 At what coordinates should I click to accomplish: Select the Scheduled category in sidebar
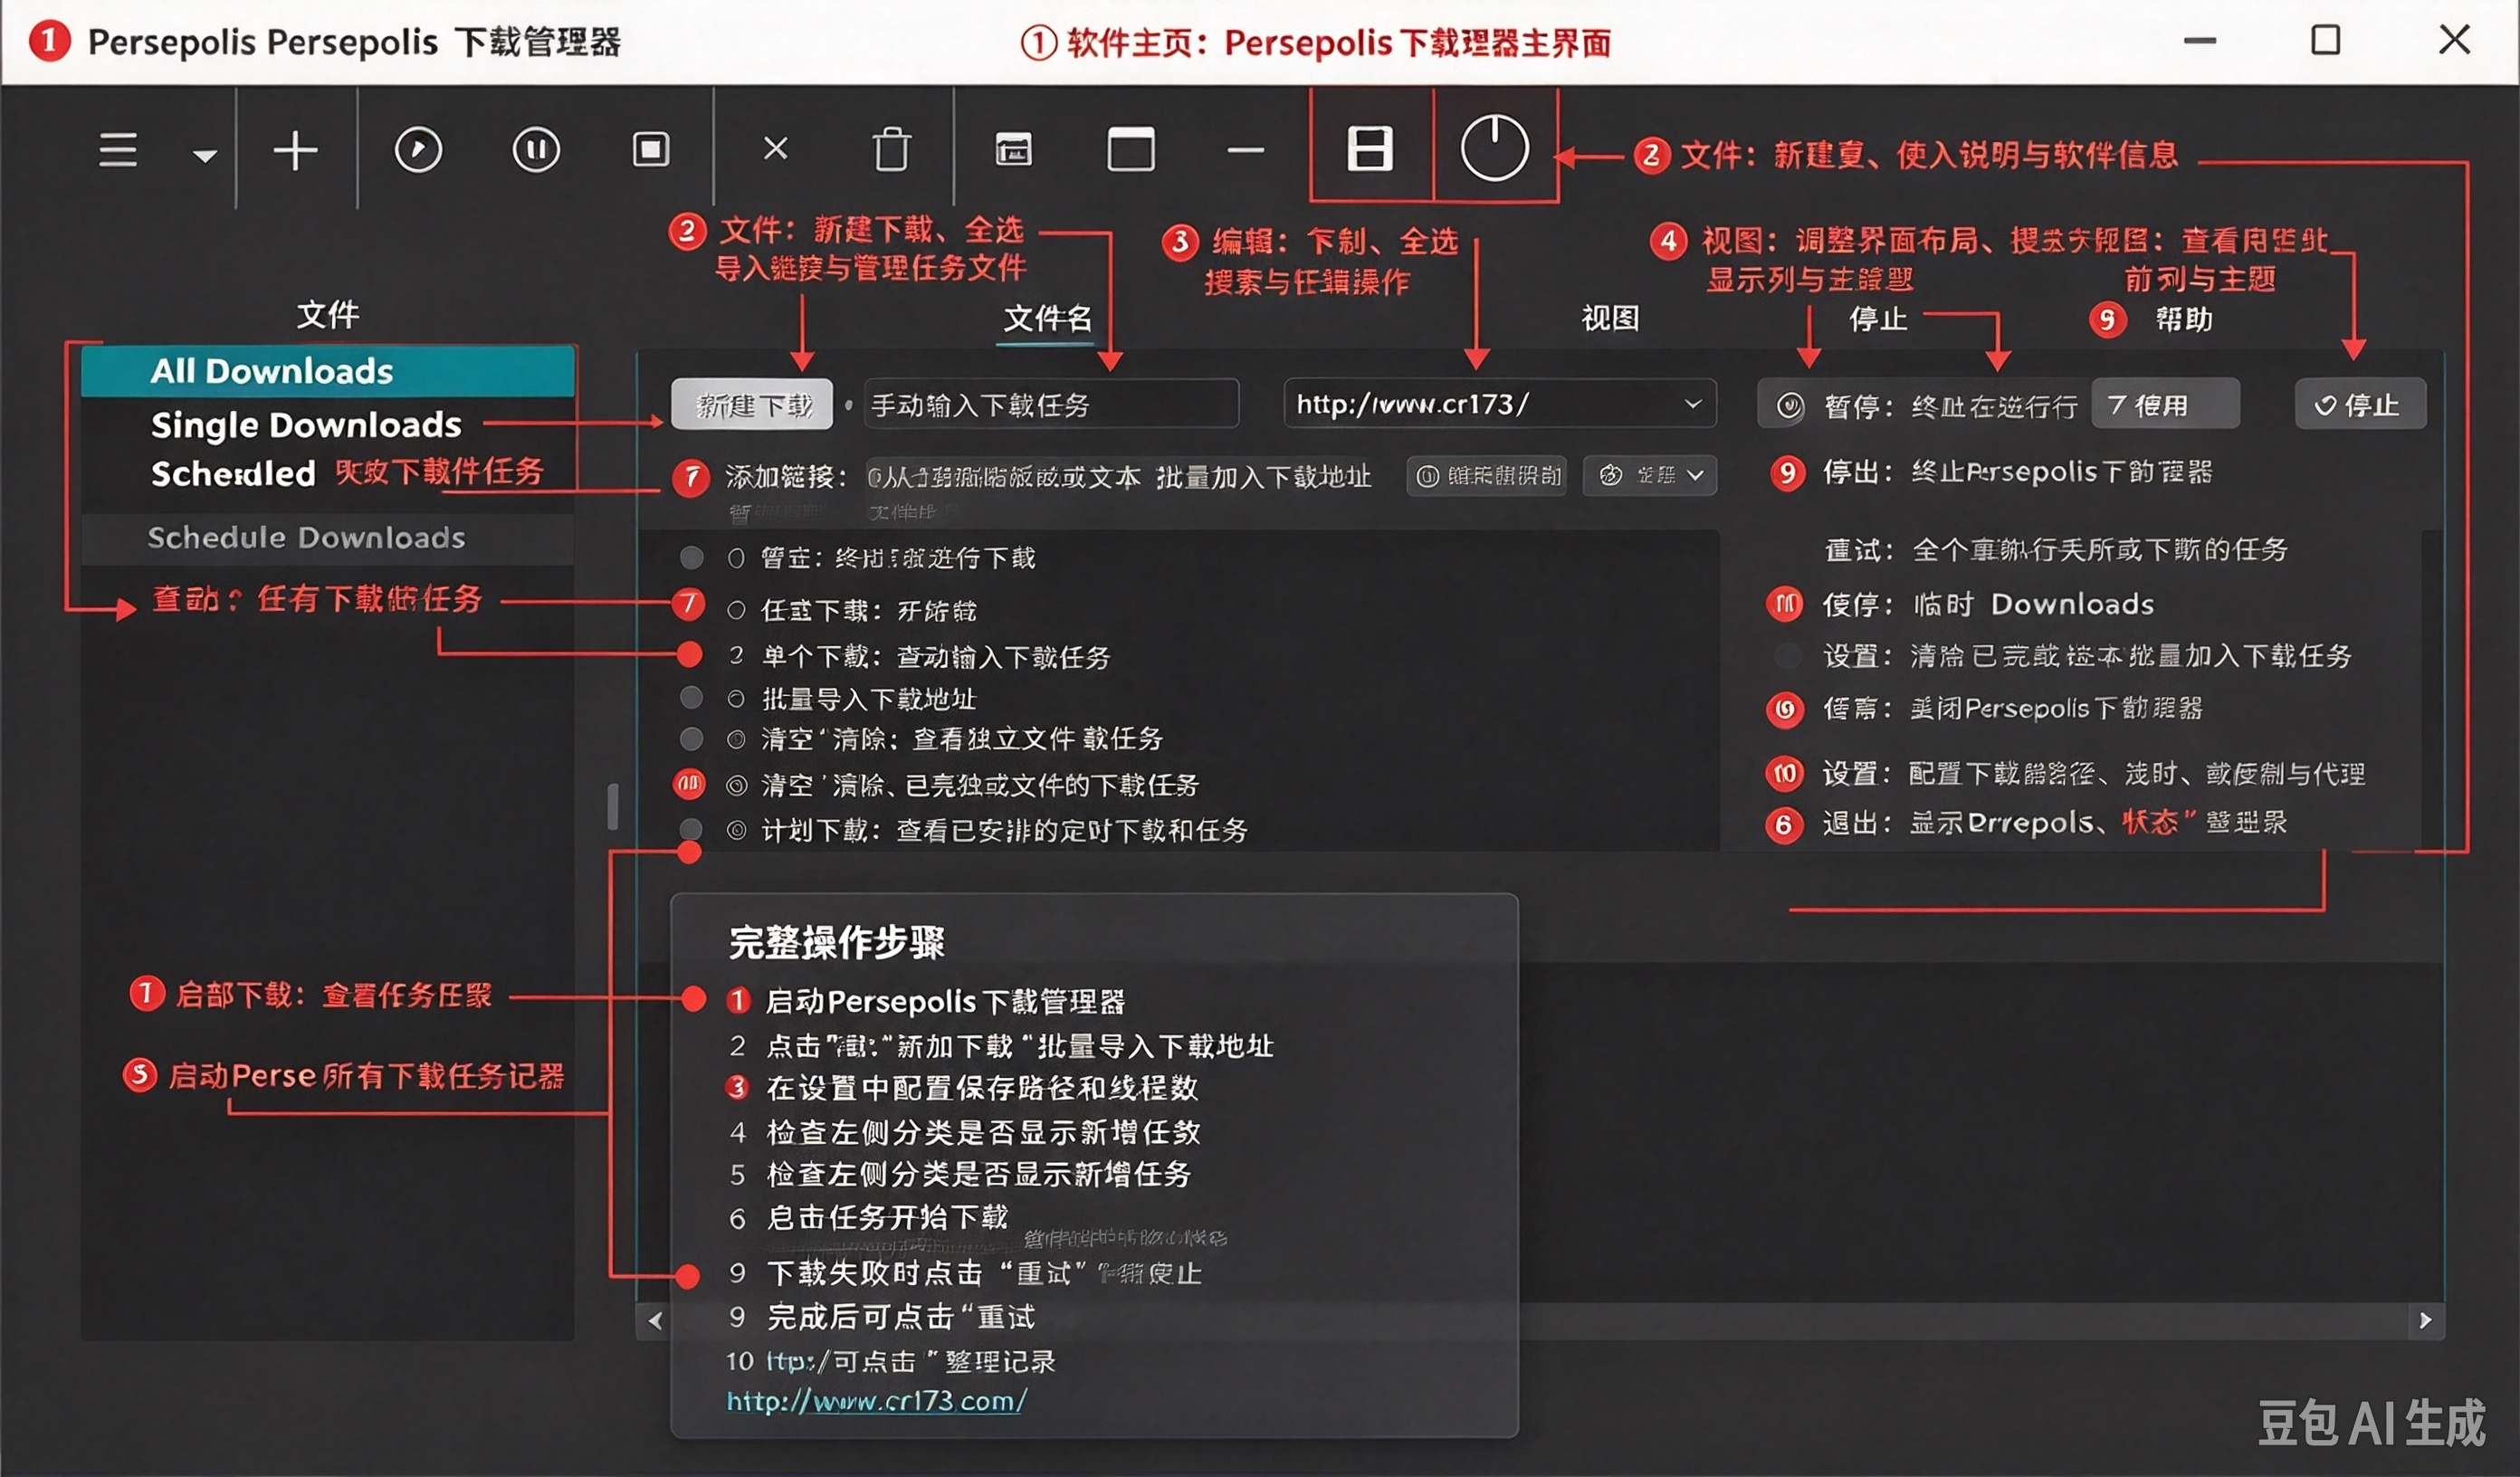[x=233, y=473]
